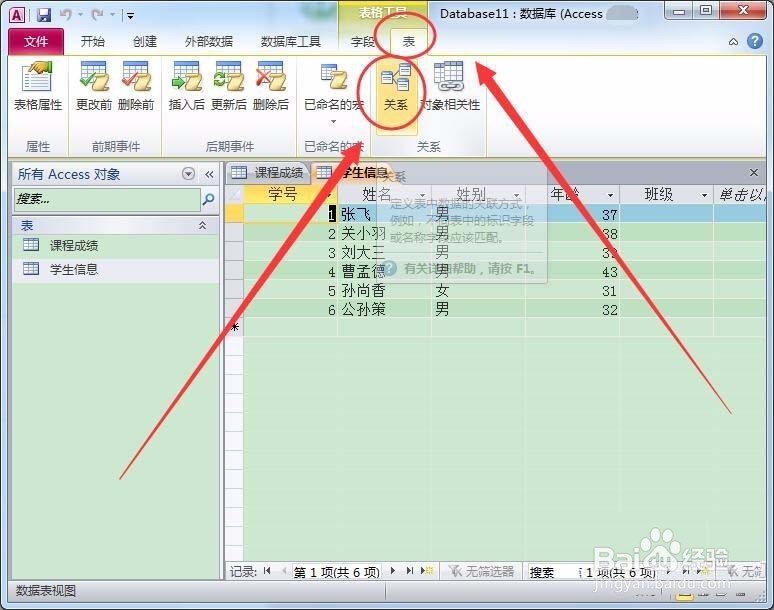Click the cell containing 公孙策
The width and height of the screenshot is (774, 610).
click(x=385, y=309)
